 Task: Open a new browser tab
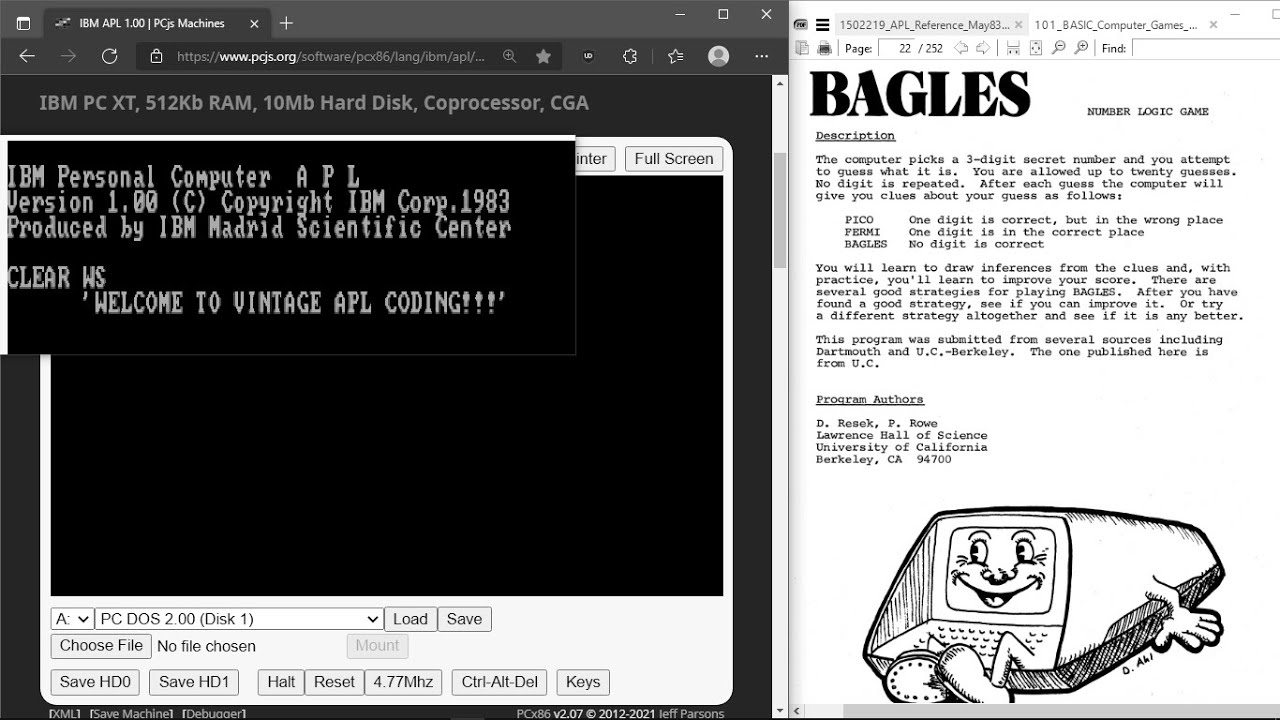pos(286,23)
